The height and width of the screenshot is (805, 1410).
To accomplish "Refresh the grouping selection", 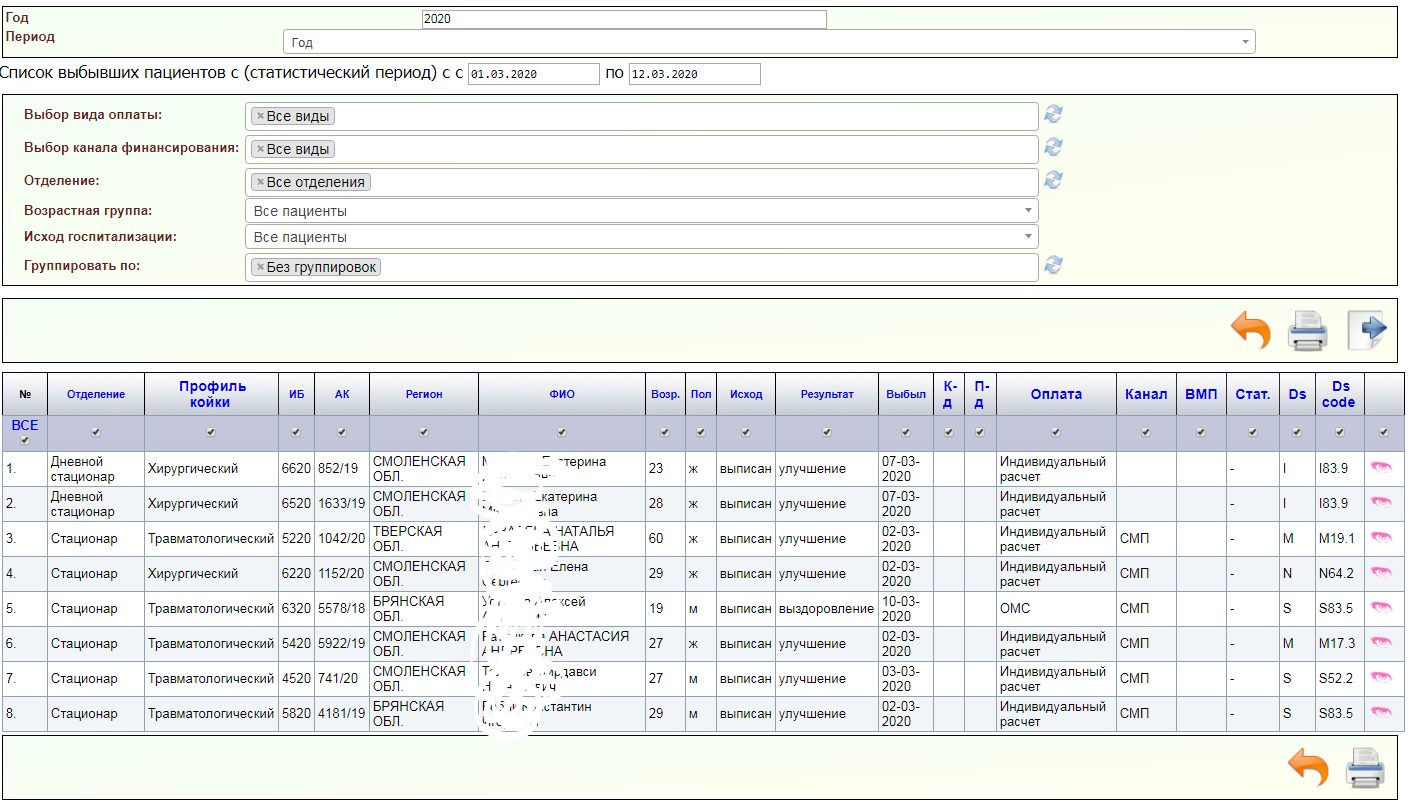I will click(x=1053, y=266).
